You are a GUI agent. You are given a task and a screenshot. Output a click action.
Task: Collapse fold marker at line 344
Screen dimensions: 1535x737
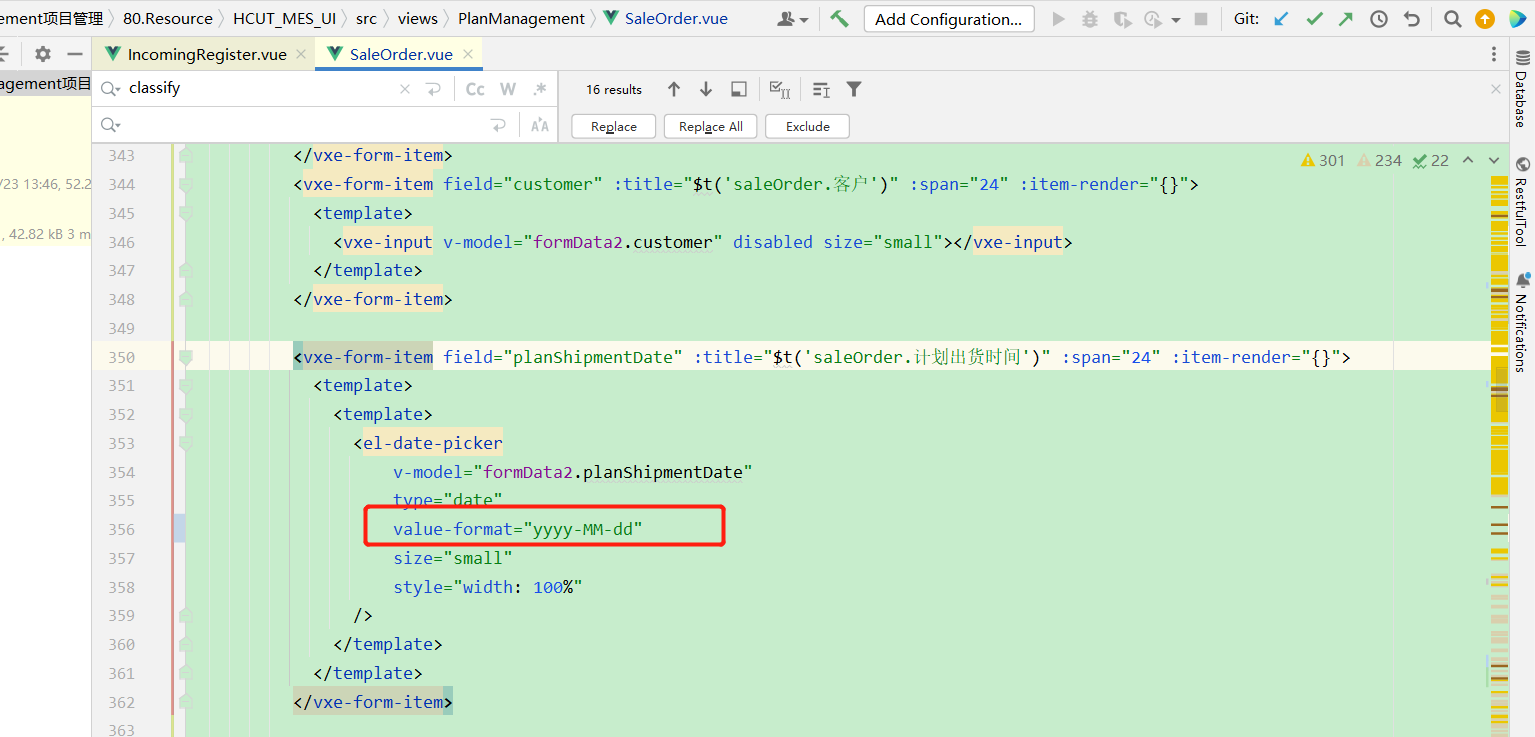[185, 184]
